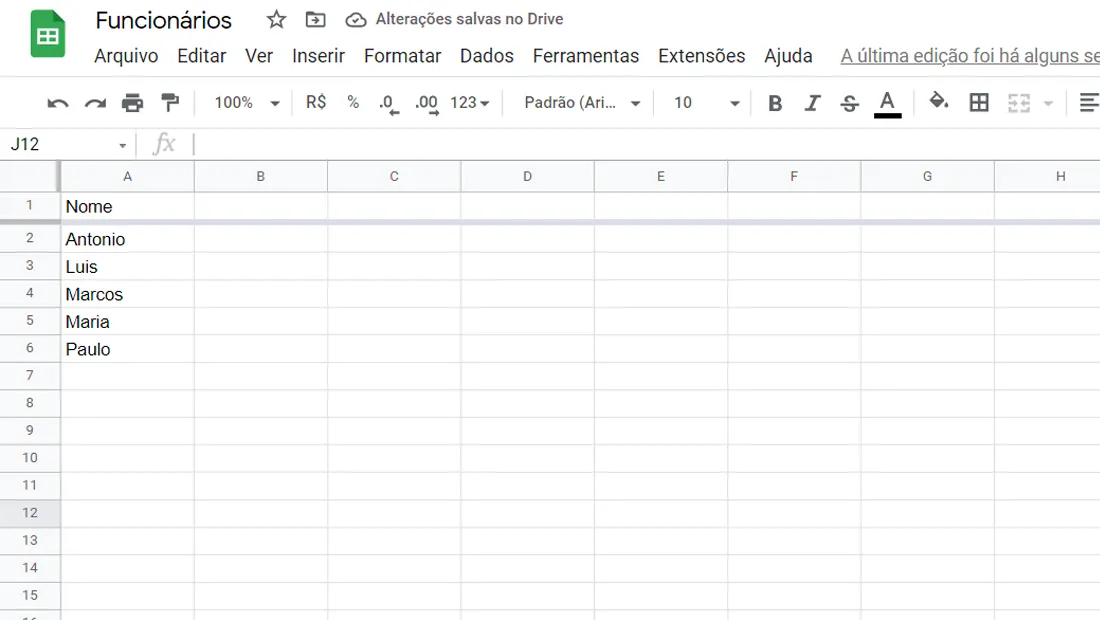
Task: Open the 123 number formats dropdown
Action: click(469, 103)
